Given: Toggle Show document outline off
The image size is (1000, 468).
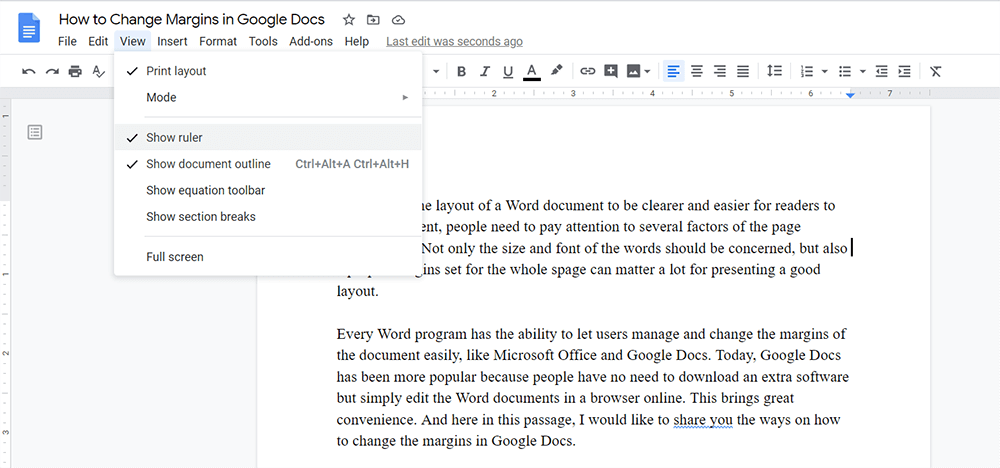Looking at the screenshot, I should 208,164.
